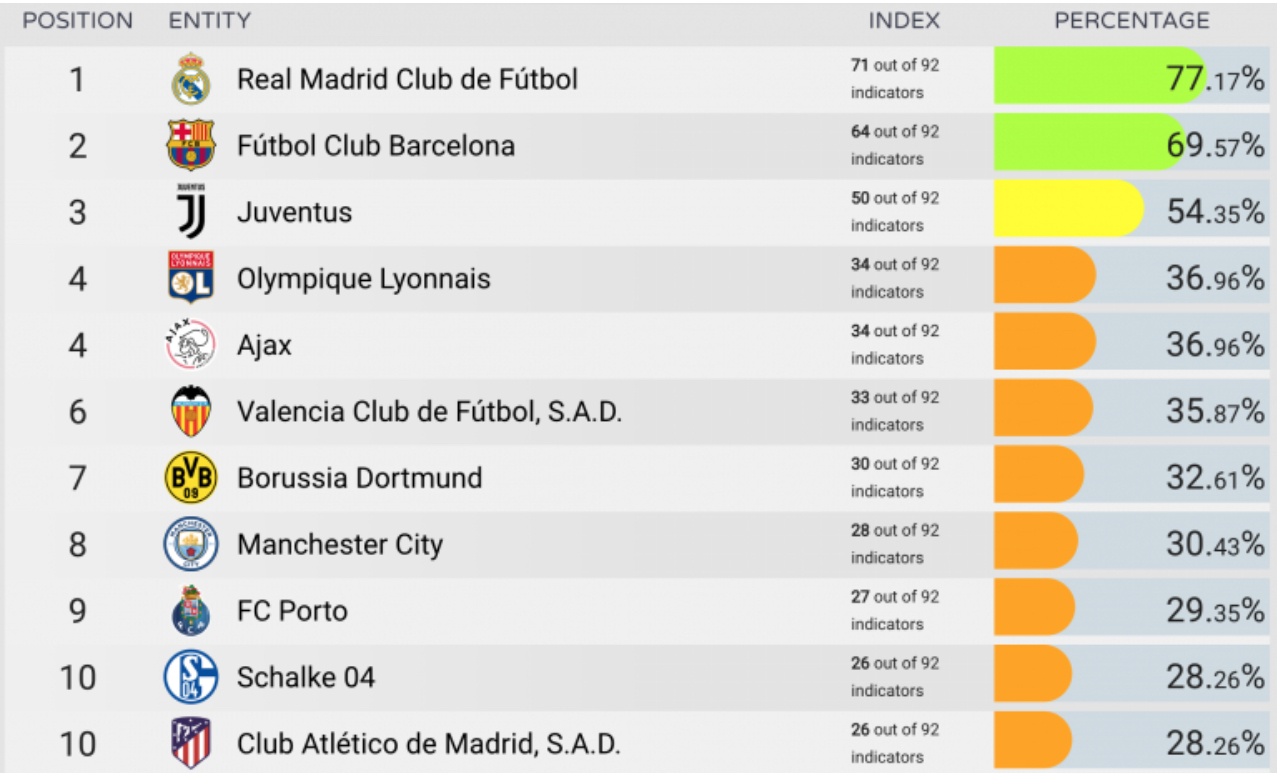Click the Ajax logo icon
The width and height of the screenshot is (1277, 774).
190,345
